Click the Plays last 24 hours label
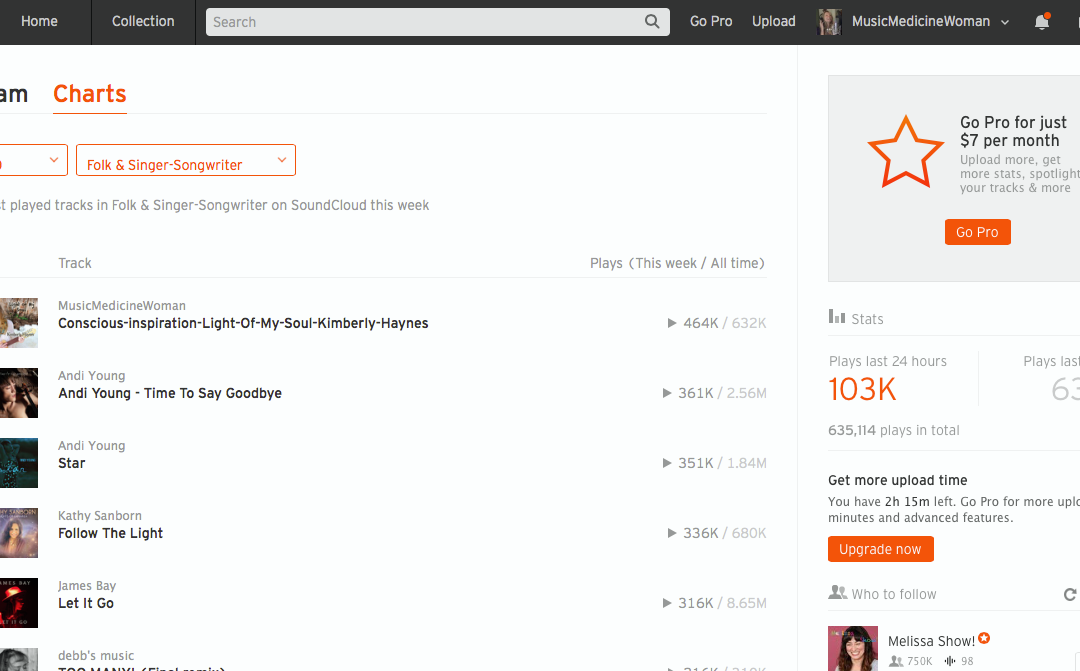 (888, 362)
